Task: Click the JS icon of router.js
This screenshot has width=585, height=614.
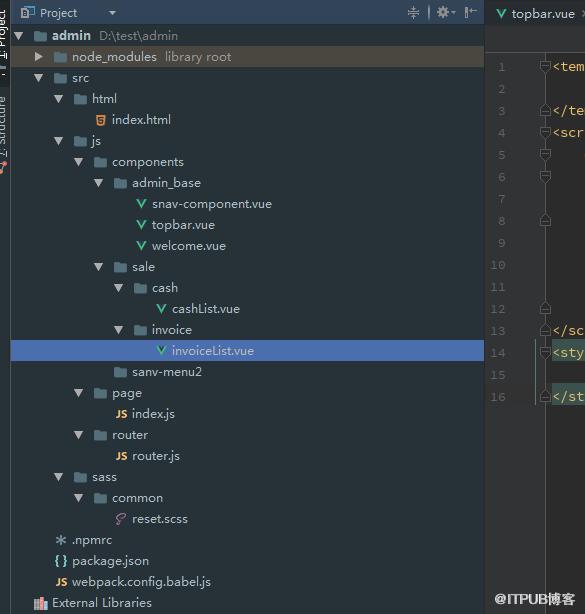Action: click(121, 456)
